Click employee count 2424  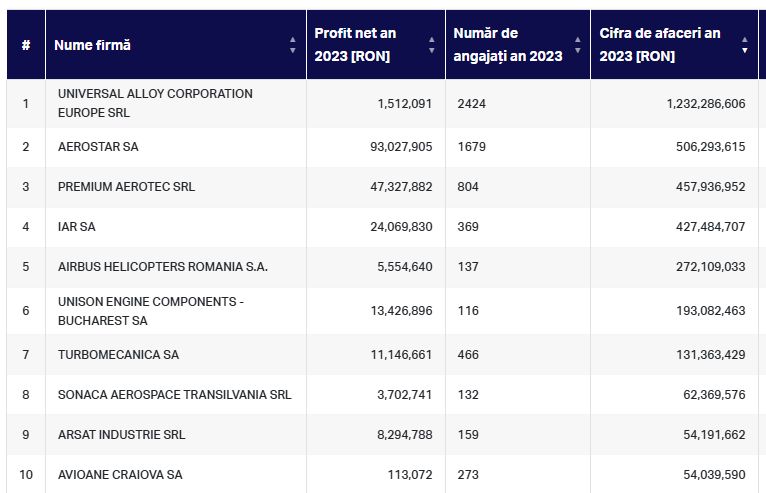pyautogui.click(x=471, y=104)
